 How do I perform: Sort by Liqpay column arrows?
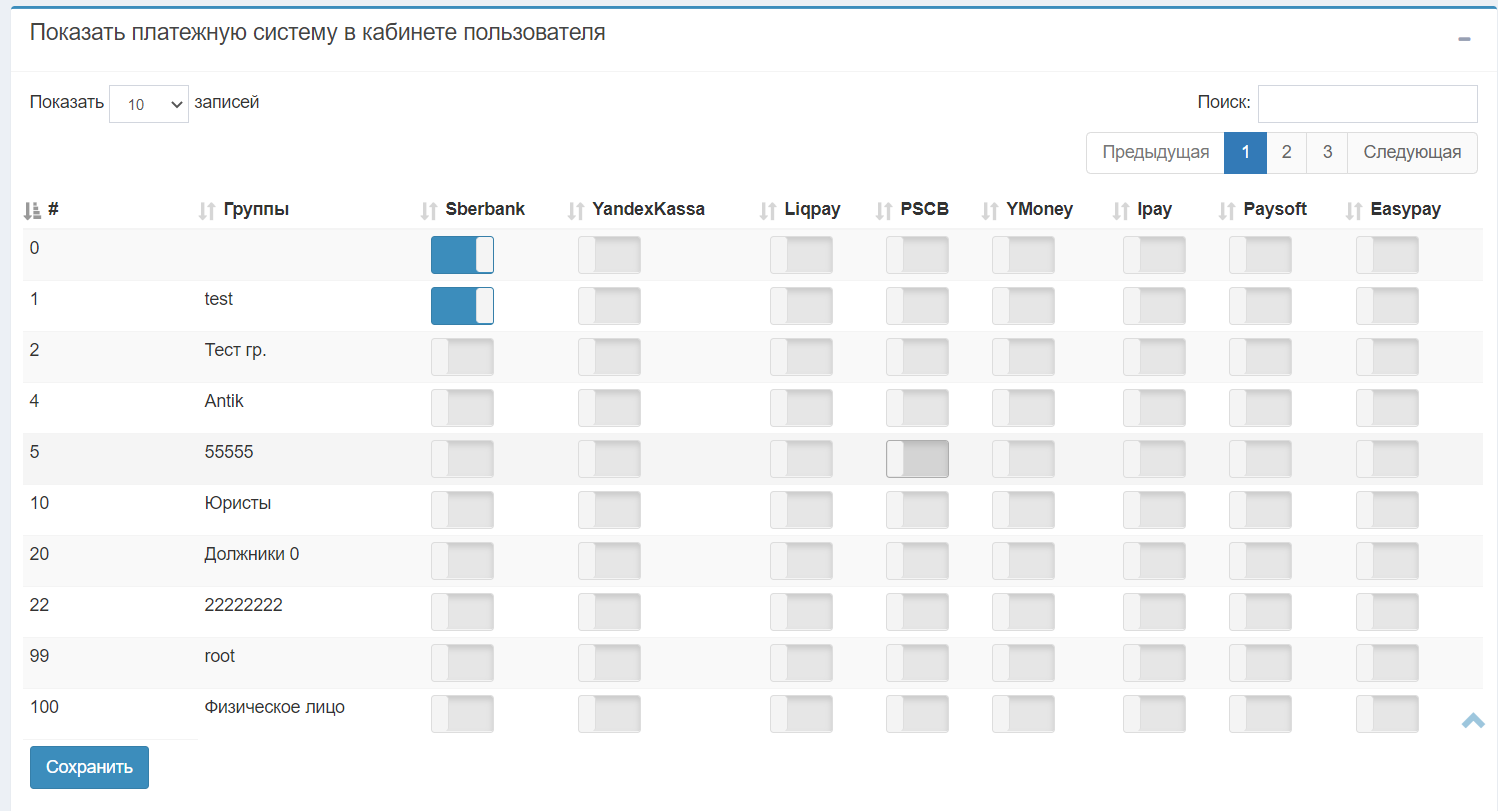click(768, 210)
